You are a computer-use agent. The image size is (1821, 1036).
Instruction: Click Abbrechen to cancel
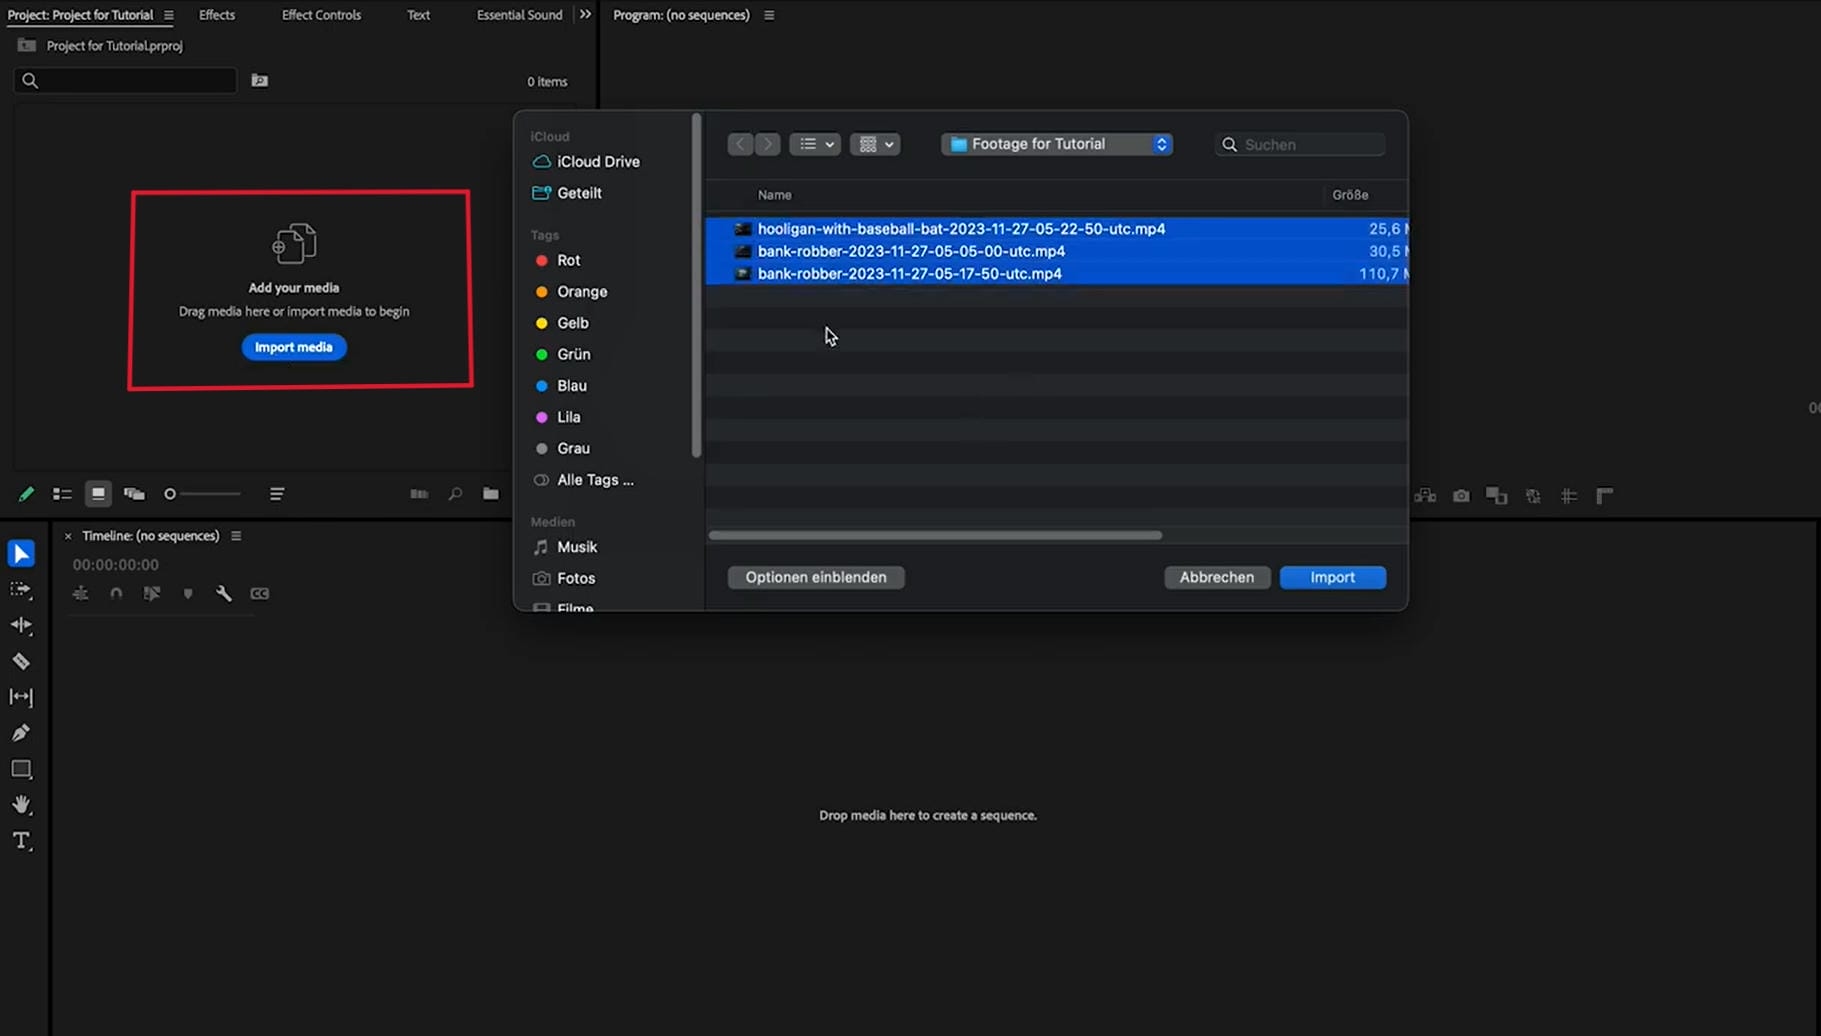coord(1217,577)
